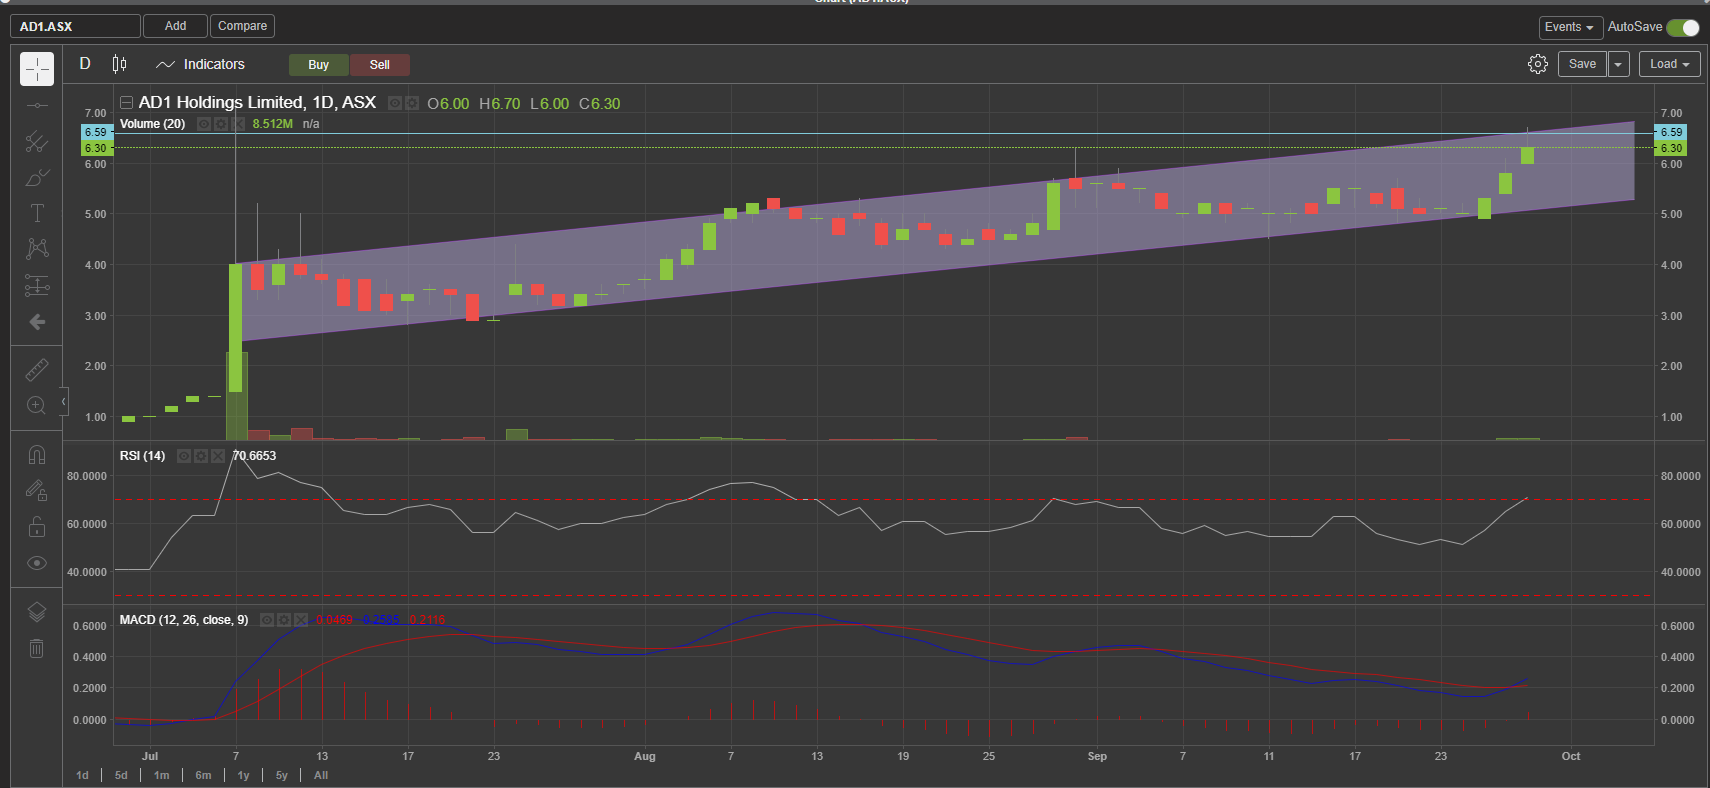The width and height of the screenshot is (1710, 788).
Task: Toggle visibility of AD1 Holdings series
Action: click(x=395, y=103)
